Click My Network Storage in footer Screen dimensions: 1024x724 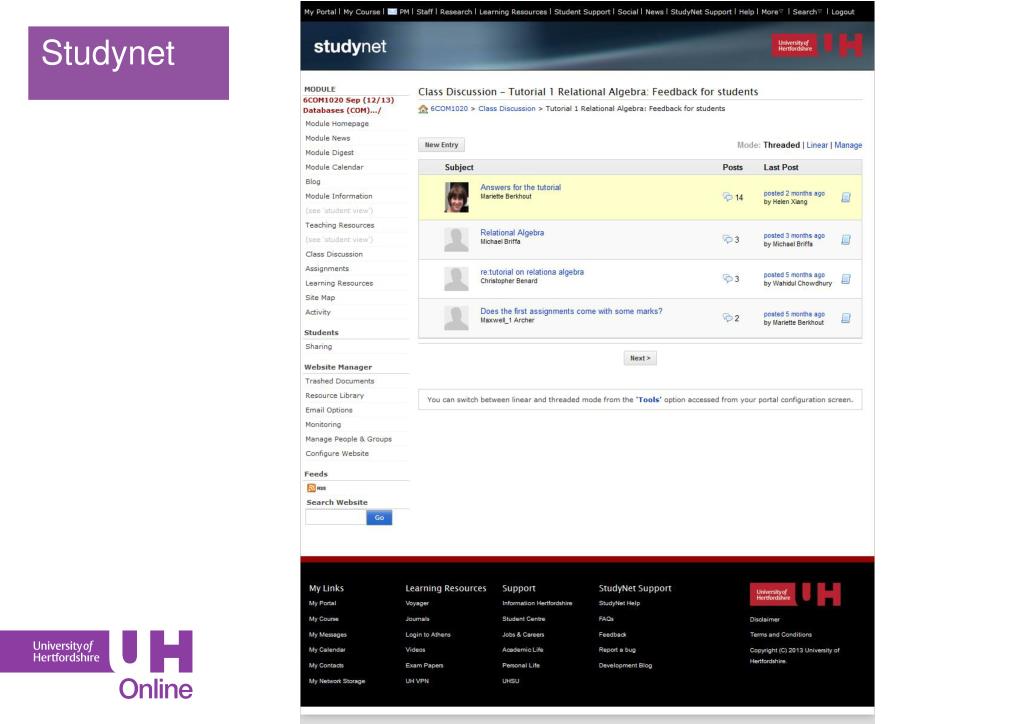click(x=337, y=681)
